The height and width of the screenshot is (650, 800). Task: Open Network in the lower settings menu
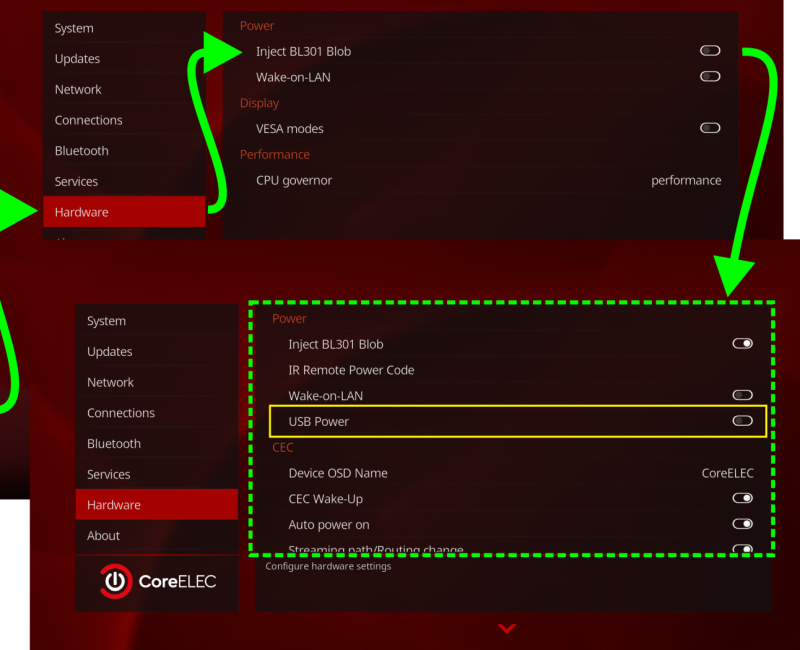(x=157, y=382)
